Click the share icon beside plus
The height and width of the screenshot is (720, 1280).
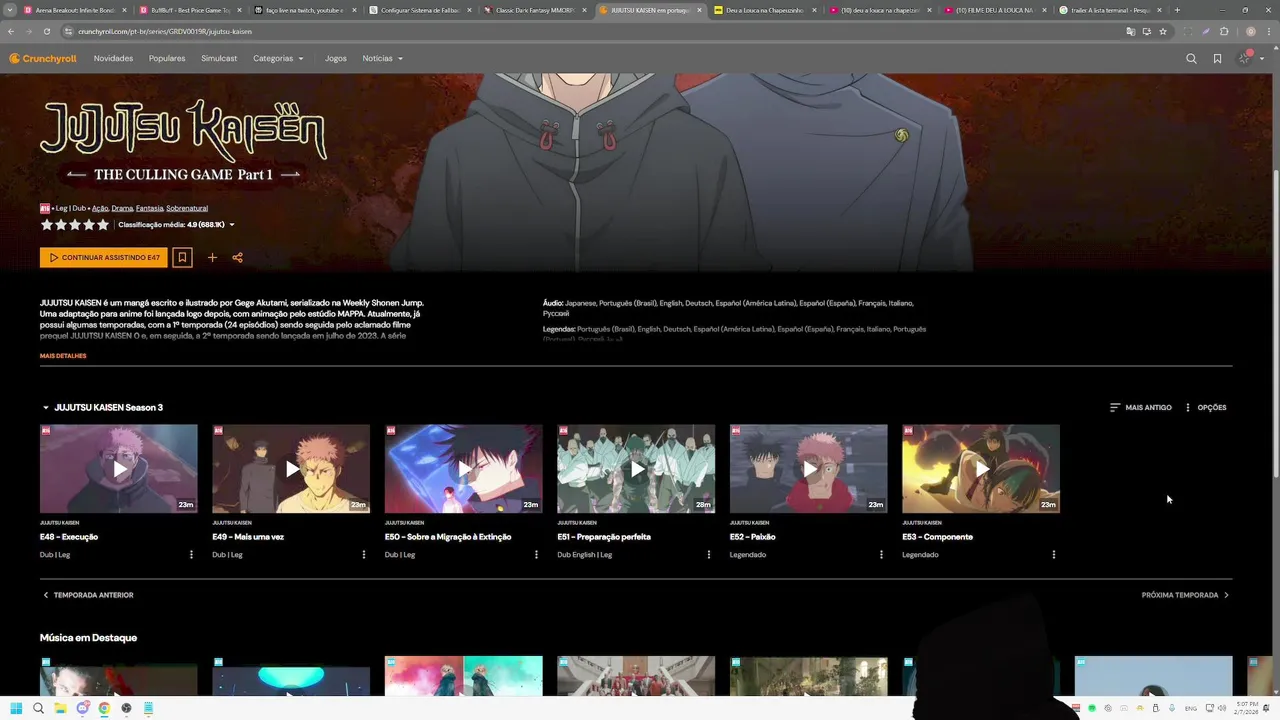click(x=238, y=258)
